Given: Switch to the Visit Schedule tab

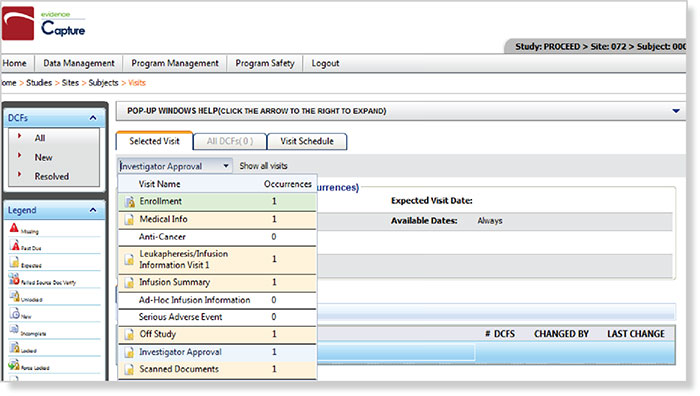Looking at the screenshot, I should click(307, 142).
